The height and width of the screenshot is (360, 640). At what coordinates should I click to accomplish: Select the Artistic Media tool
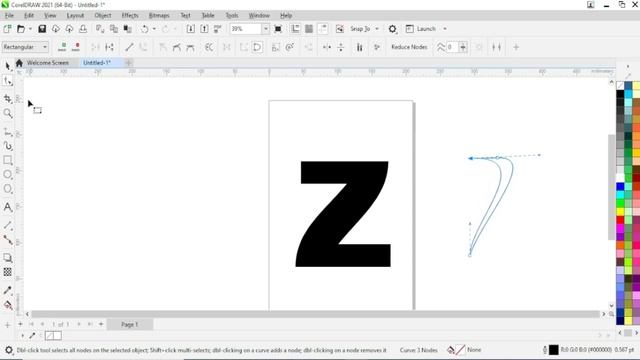[7, 146]
